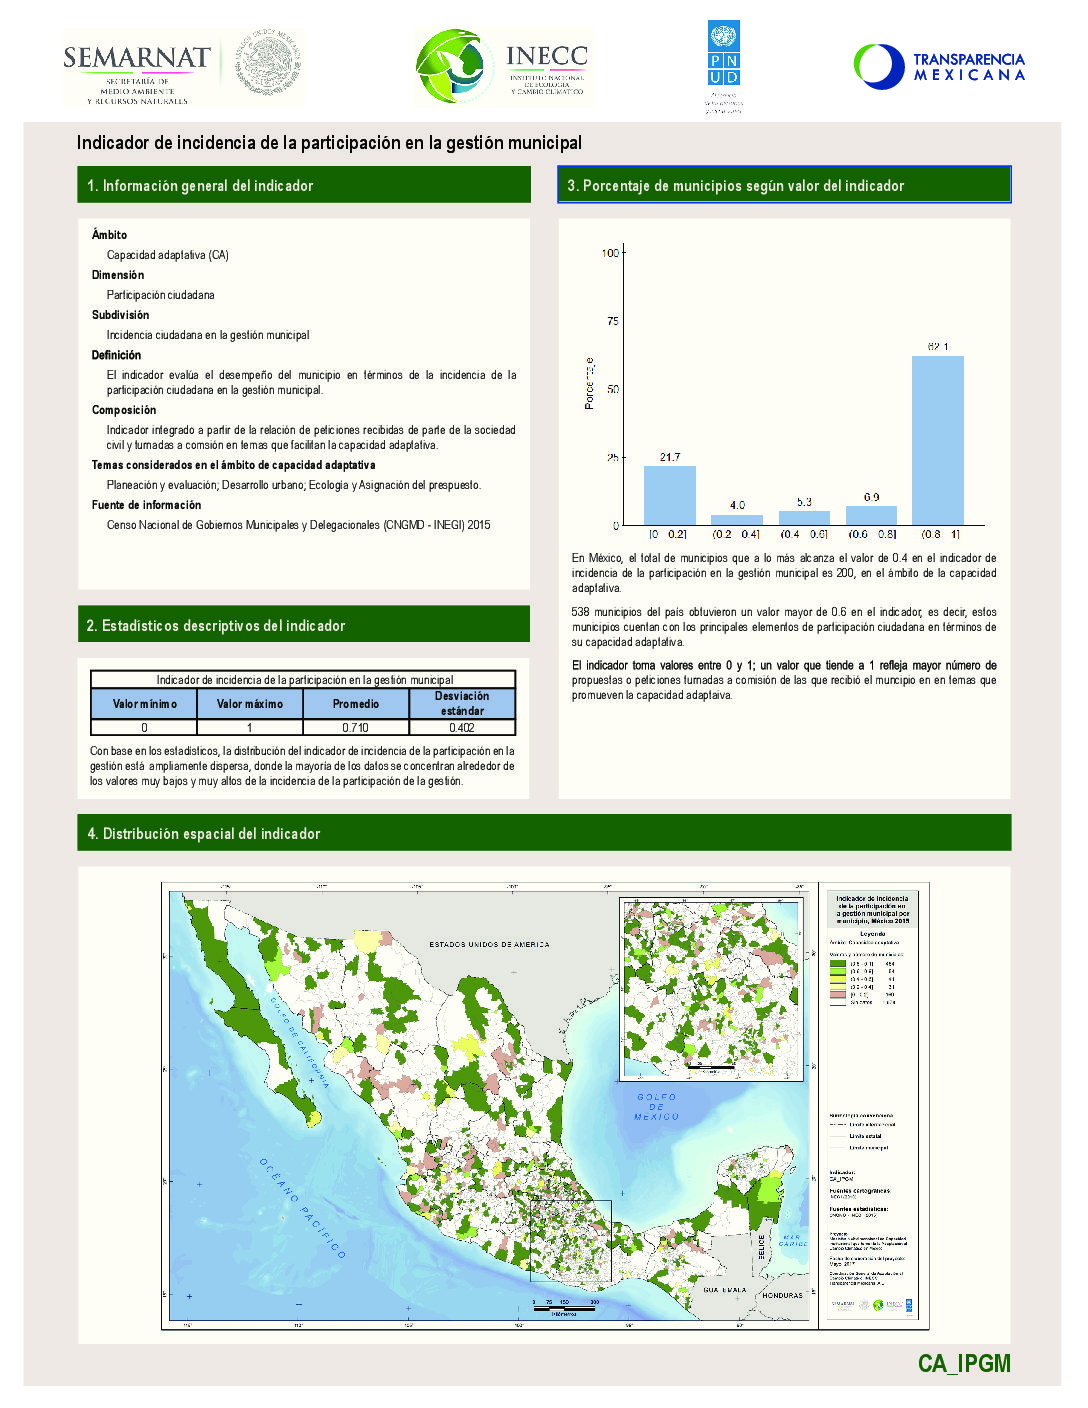Click the map's kilometer scale bar
Image resolution: width=1088 pixels, height=1408 pixels.
pos(565,1307)
